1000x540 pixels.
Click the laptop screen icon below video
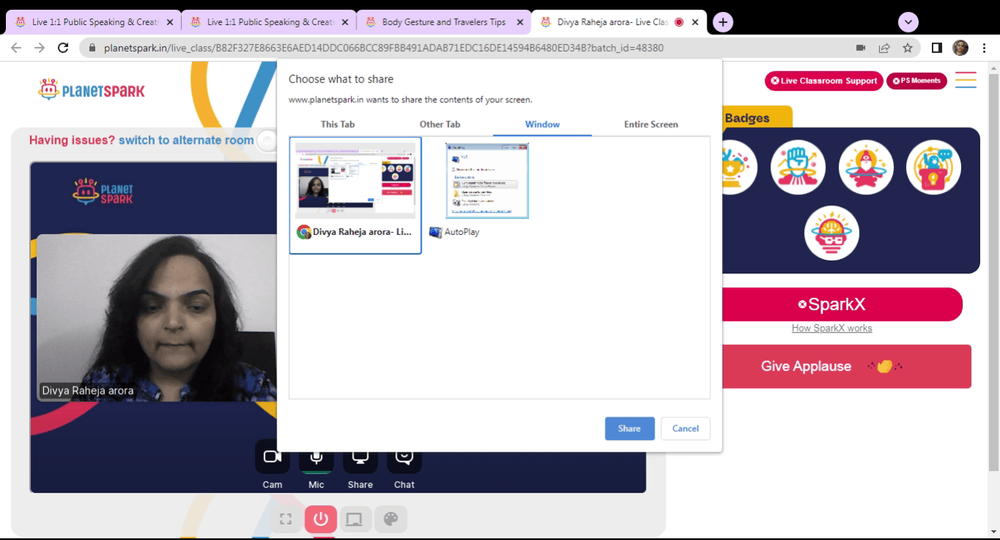click(x=354, y=519)
